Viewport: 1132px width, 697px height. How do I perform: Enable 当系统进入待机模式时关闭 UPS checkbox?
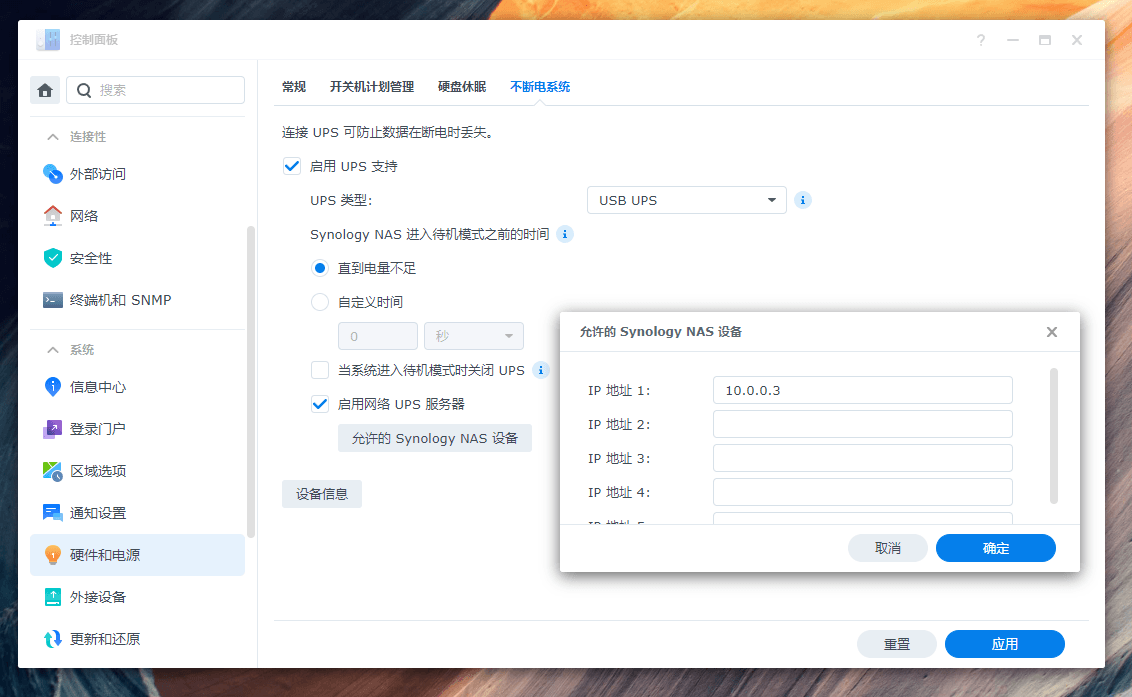[320, 370]
